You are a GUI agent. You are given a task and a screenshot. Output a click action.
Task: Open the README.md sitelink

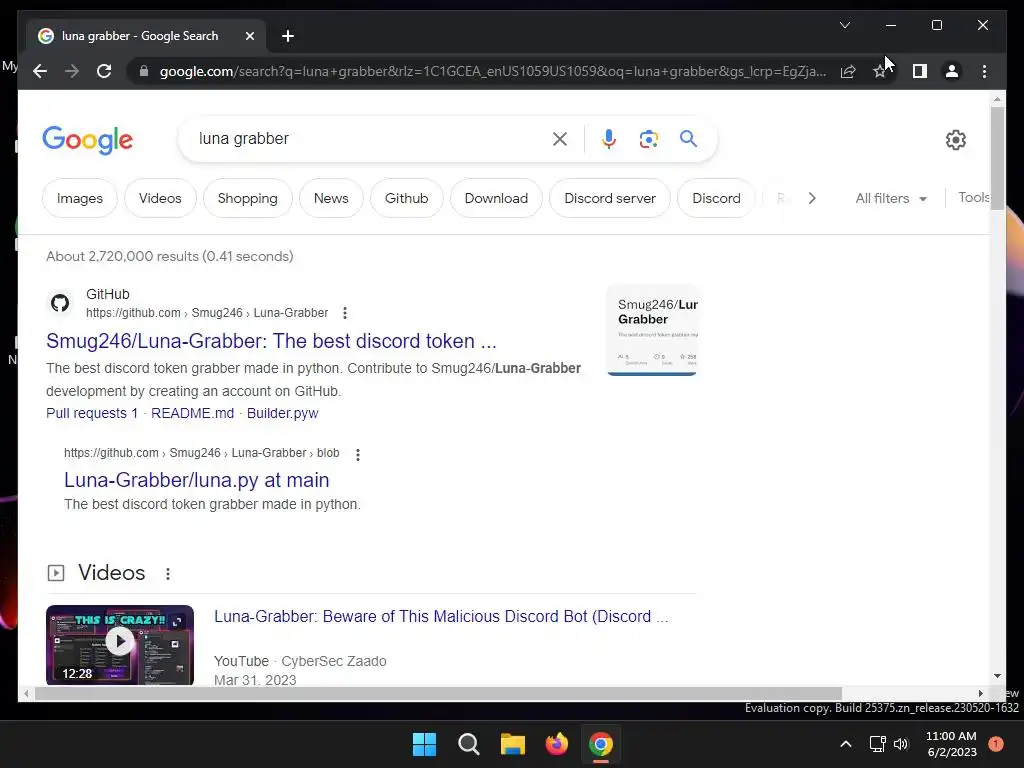point(193,413)
